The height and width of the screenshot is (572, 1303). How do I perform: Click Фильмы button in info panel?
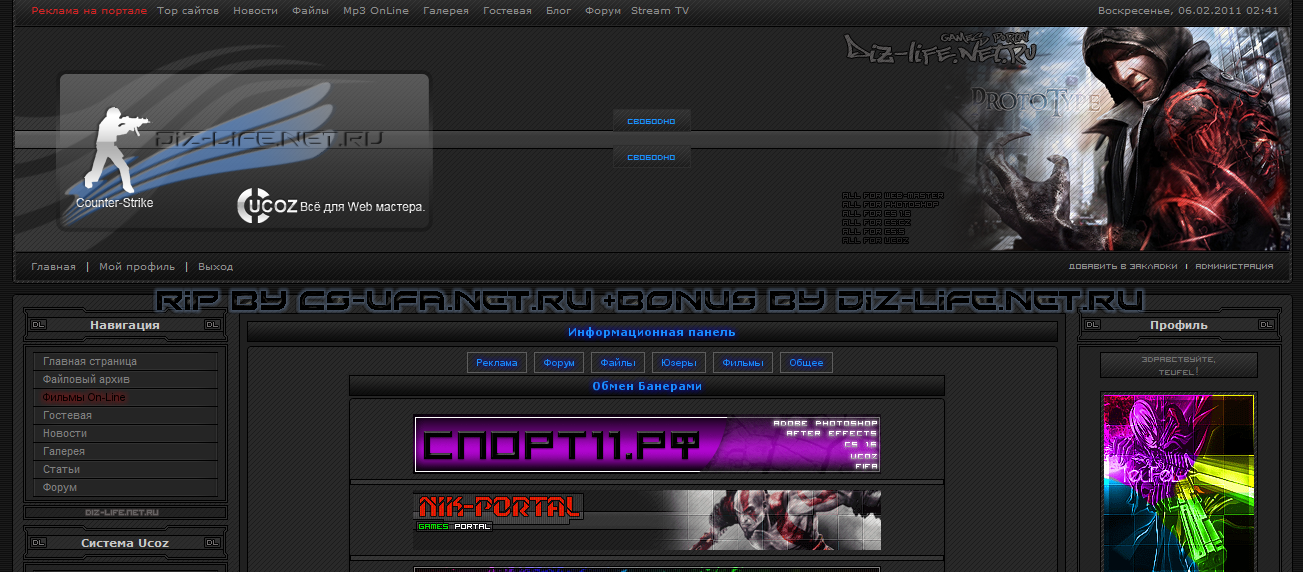coord(743,363)
